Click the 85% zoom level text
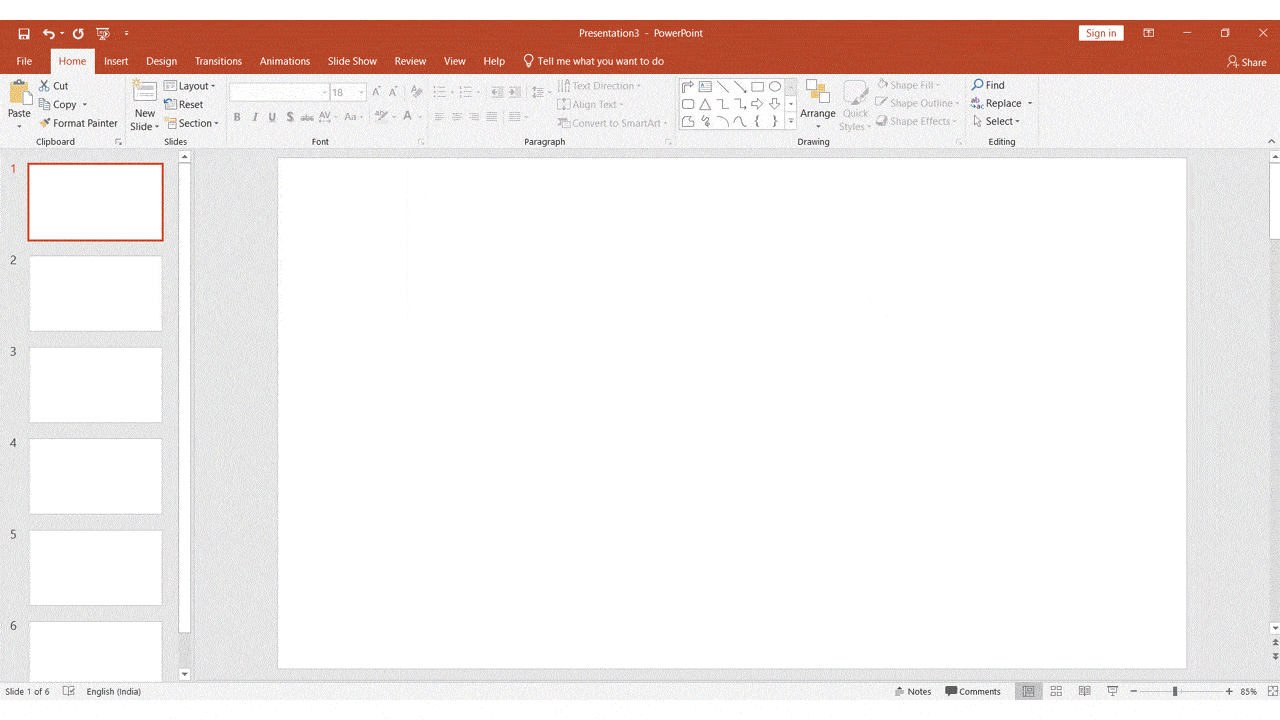 [1249, 691]
